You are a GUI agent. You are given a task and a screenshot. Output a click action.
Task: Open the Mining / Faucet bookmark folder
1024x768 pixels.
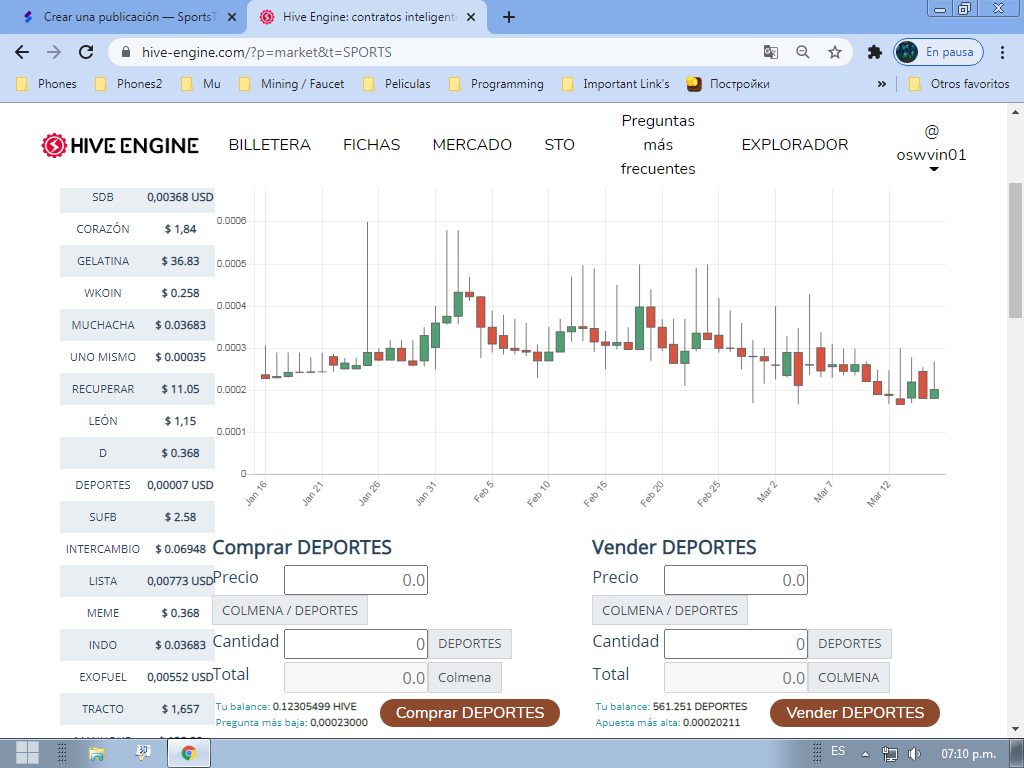tap(292, 84)
